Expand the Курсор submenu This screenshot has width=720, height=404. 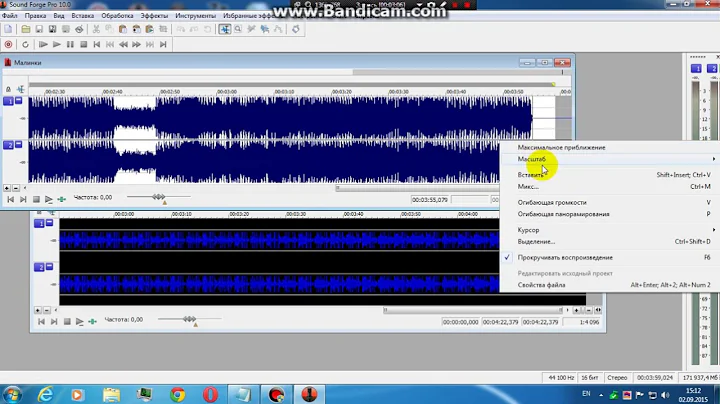pyautogui.click(x=609, y=230)
